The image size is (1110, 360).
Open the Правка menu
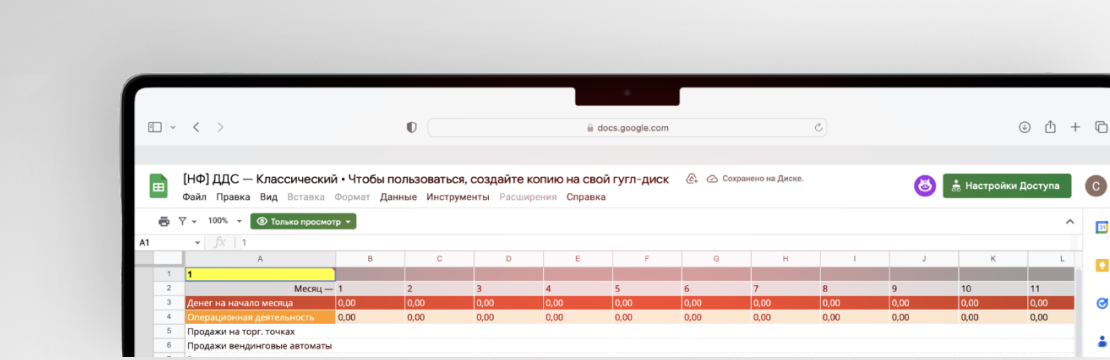point(234,197)
